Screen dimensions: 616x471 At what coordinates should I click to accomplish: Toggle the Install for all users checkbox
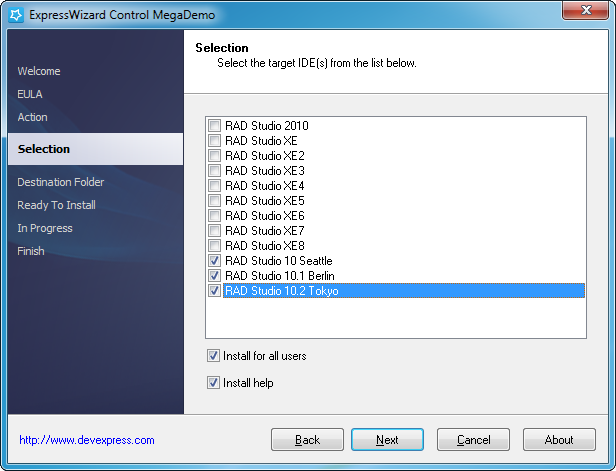pyautogui.click(x=213, y=356)
